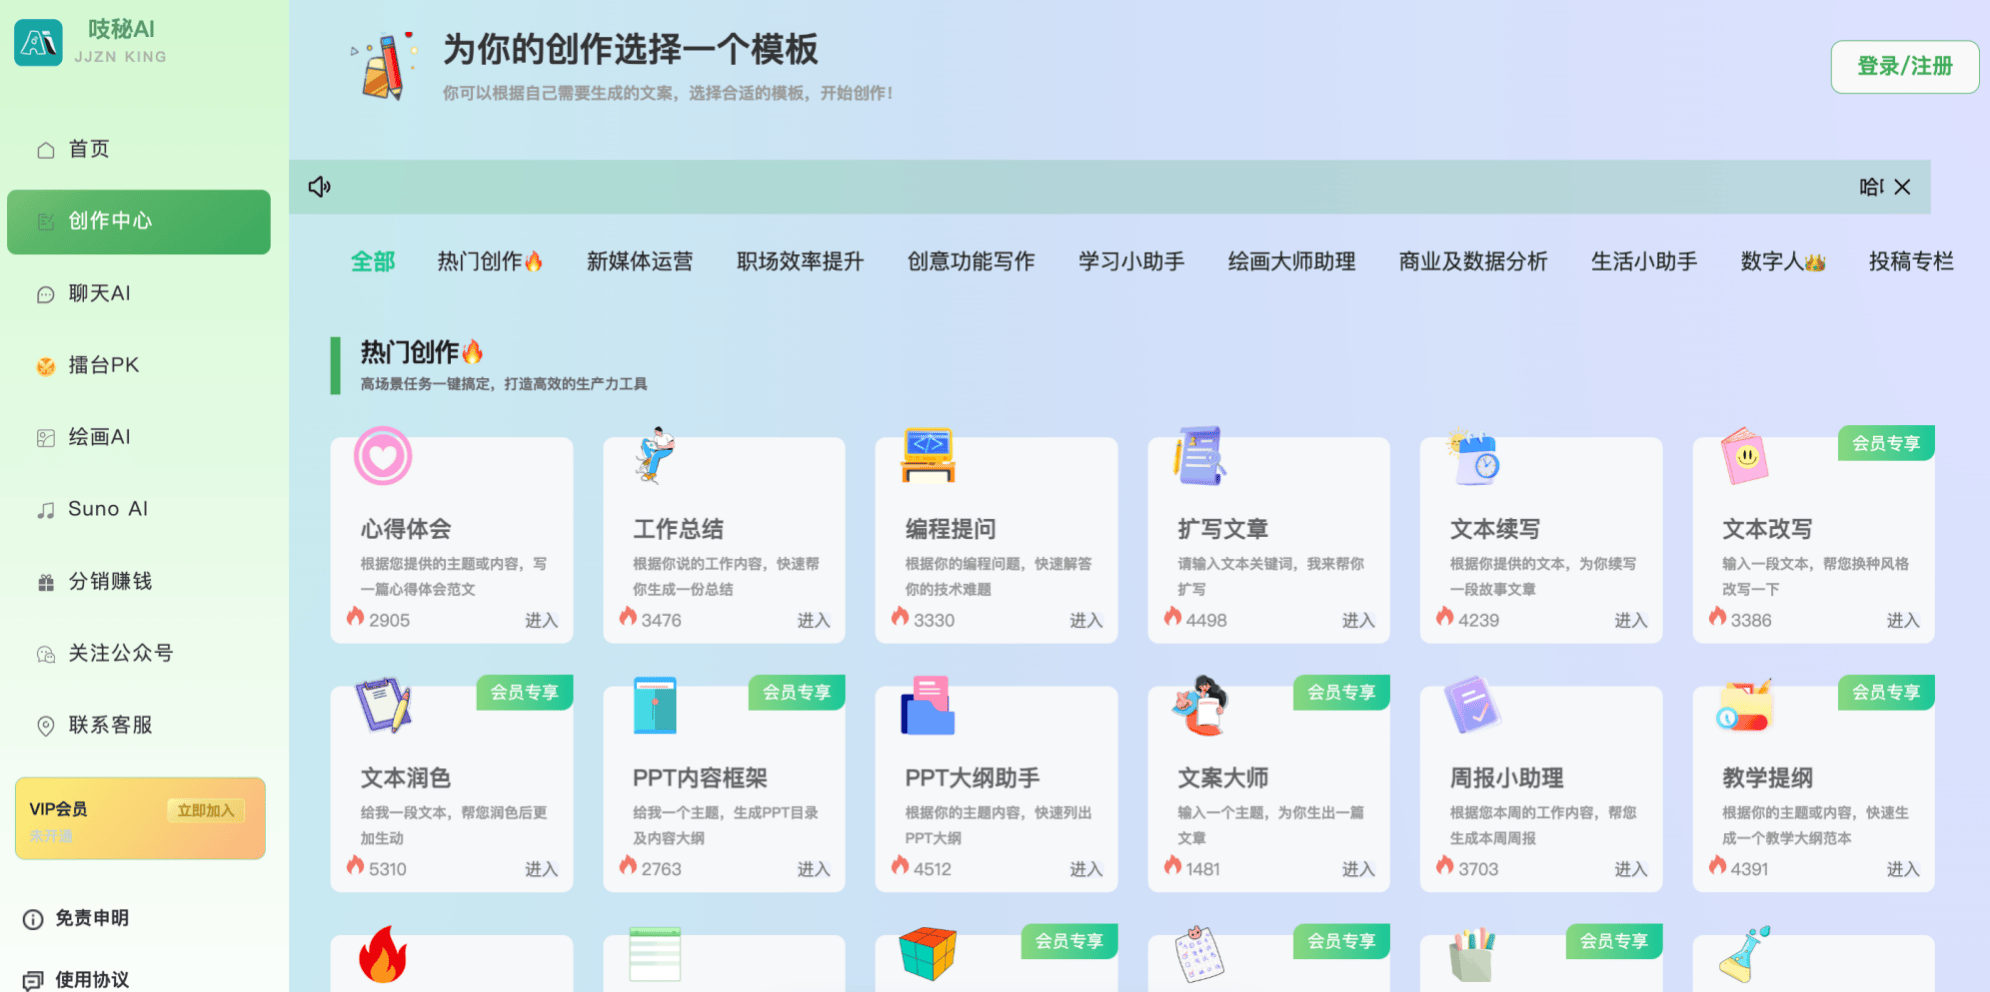The height and width of the screenshot is (992, 1990).
Task: Click the 登录/注册 button
Action: [1904, 67]
